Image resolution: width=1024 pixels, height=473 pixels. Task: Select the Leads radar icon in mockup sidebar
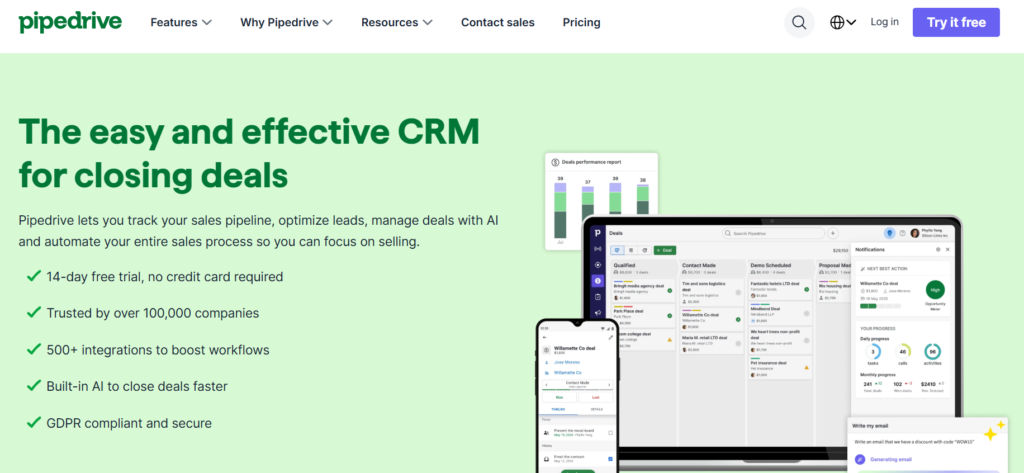click(x=598, y=249)
